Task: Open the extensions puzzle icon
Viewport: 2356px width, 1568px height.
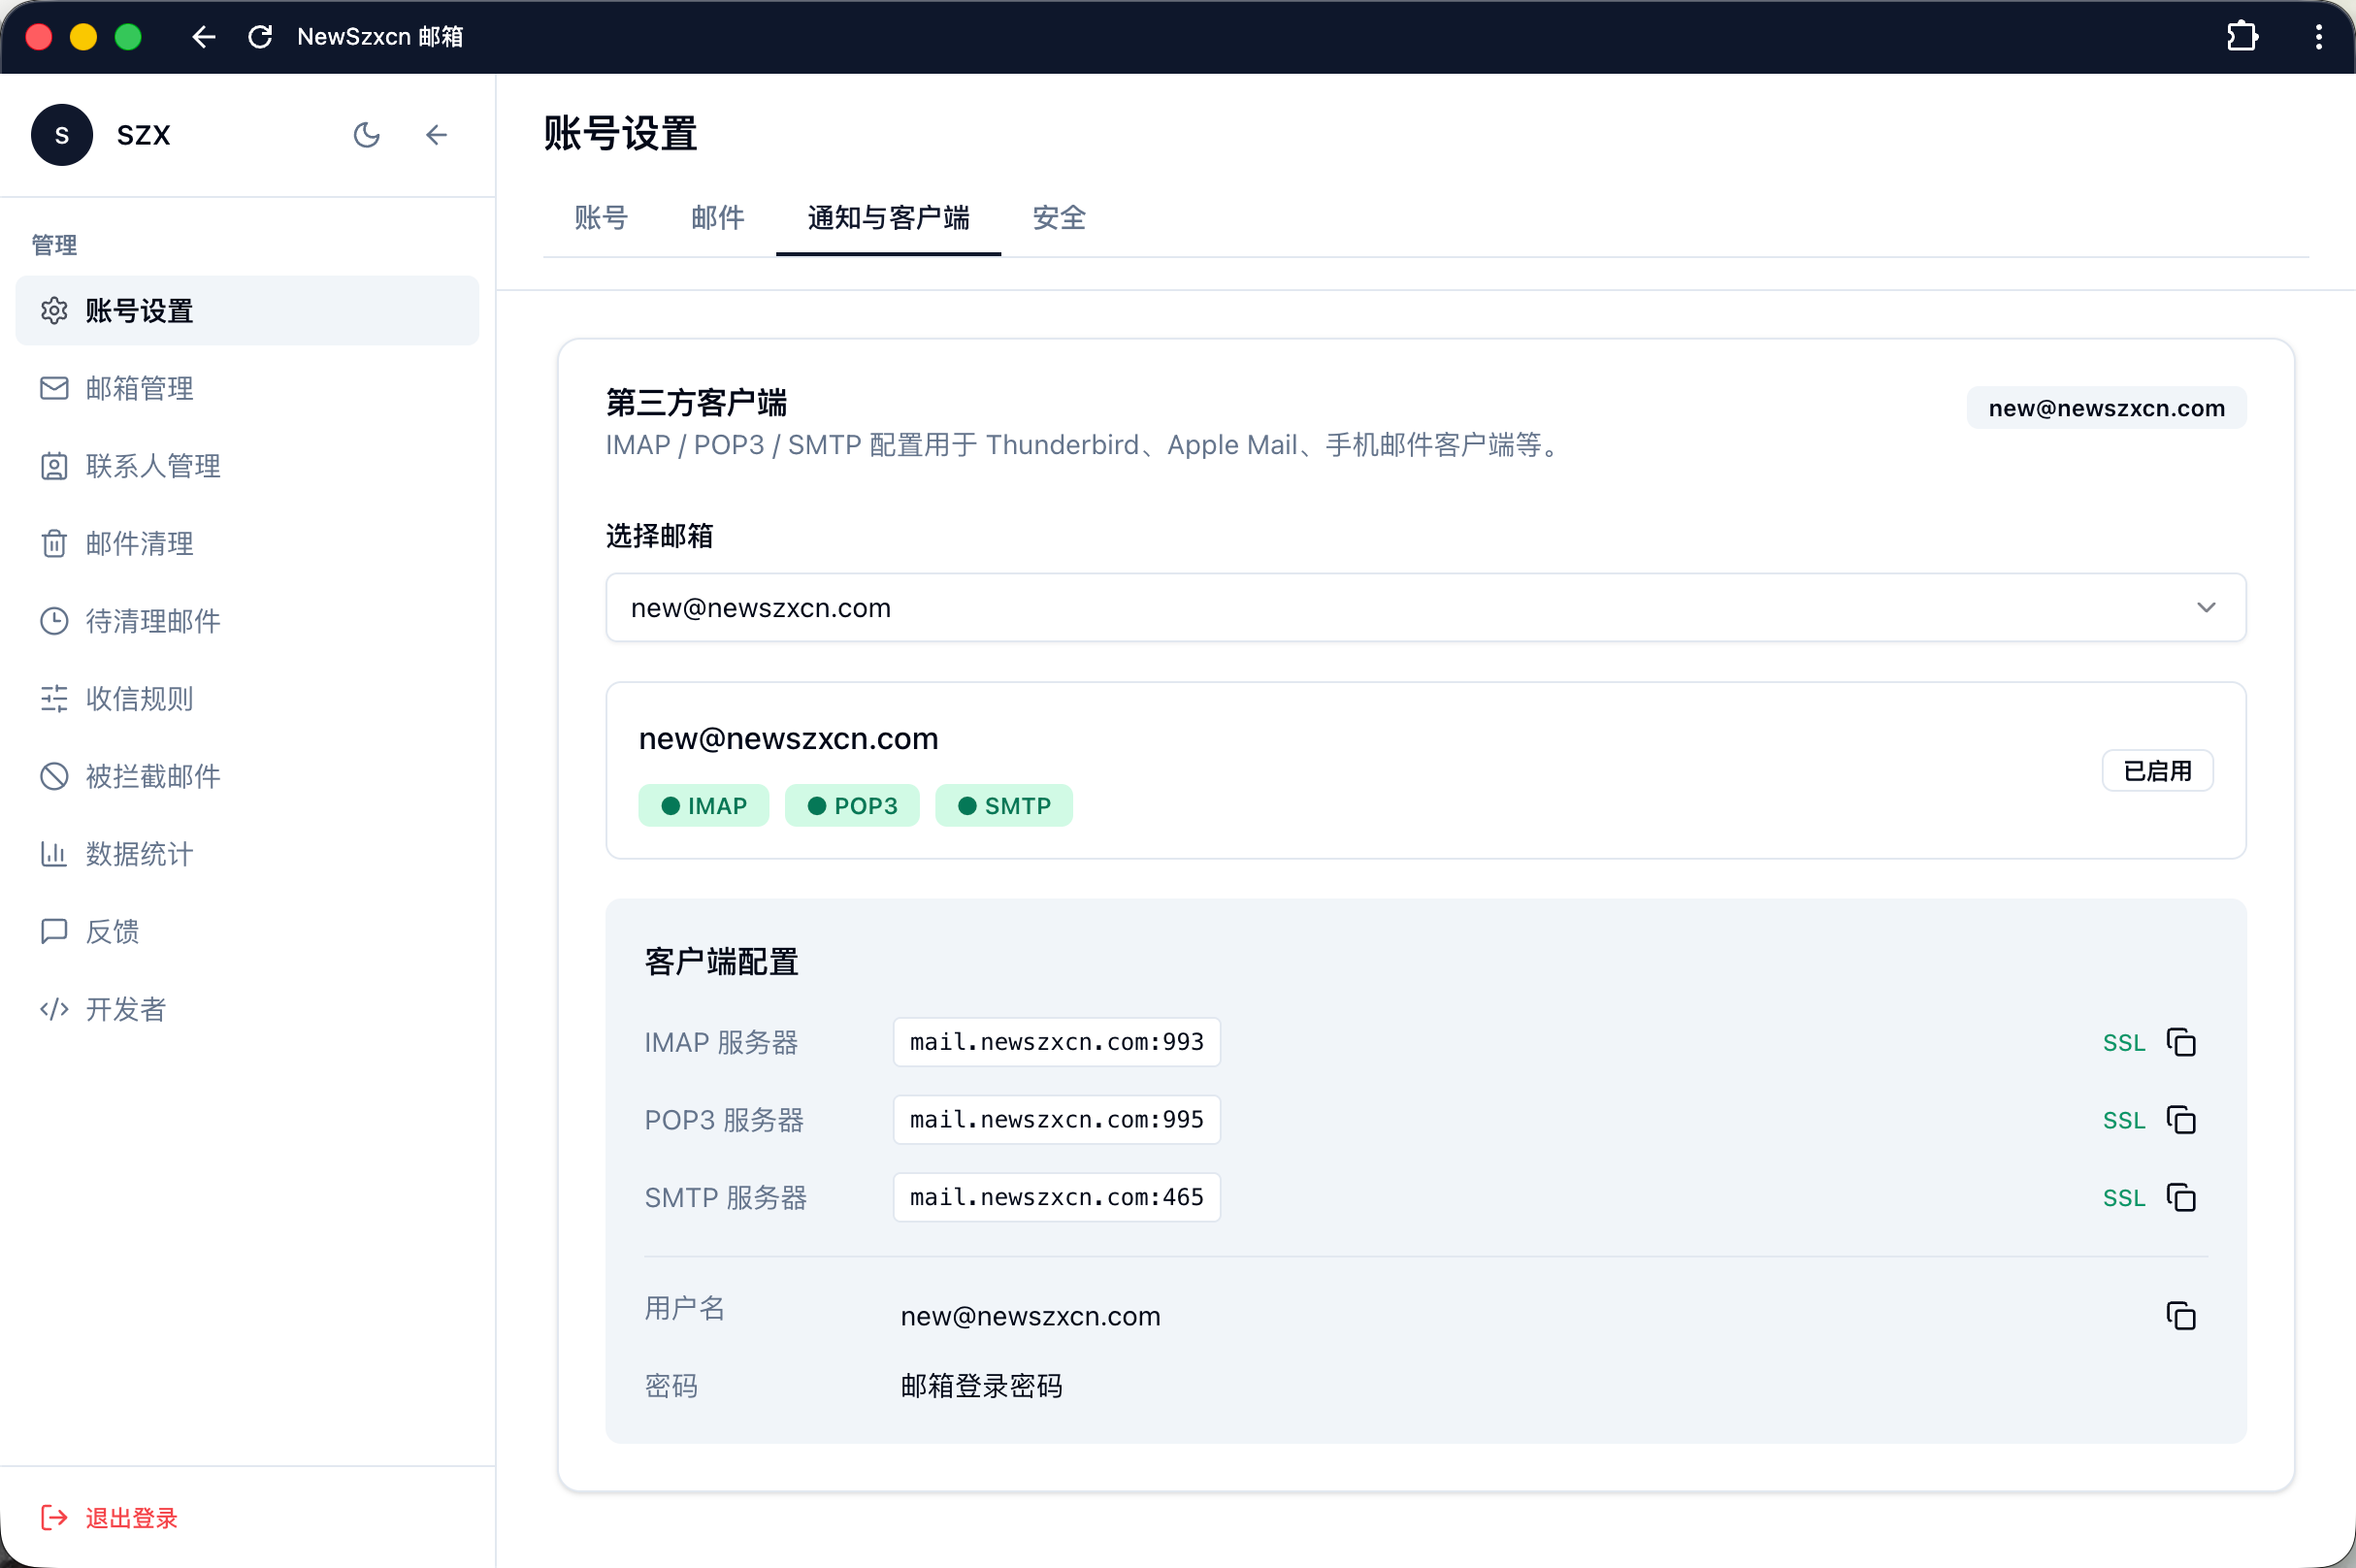Action: point(2242,37)
